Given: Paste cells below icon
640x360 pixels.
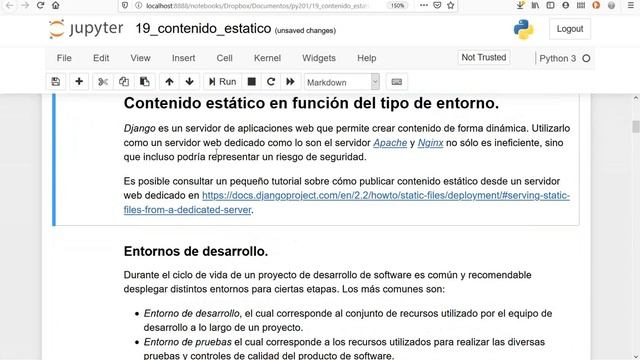Looking at the screenshot, I should [x=144, y=82].
